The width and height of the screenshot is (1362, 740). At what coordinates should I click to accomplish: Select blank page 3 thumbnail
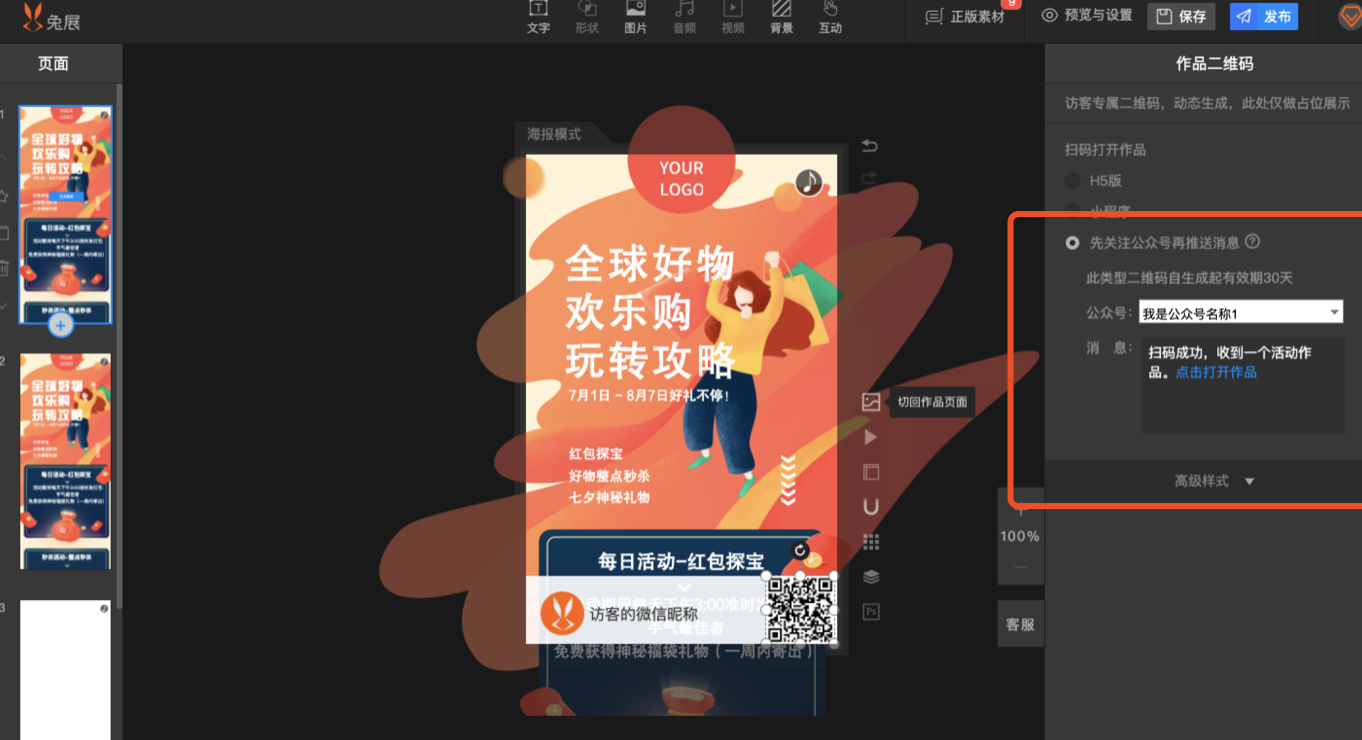tap(66, 670)
